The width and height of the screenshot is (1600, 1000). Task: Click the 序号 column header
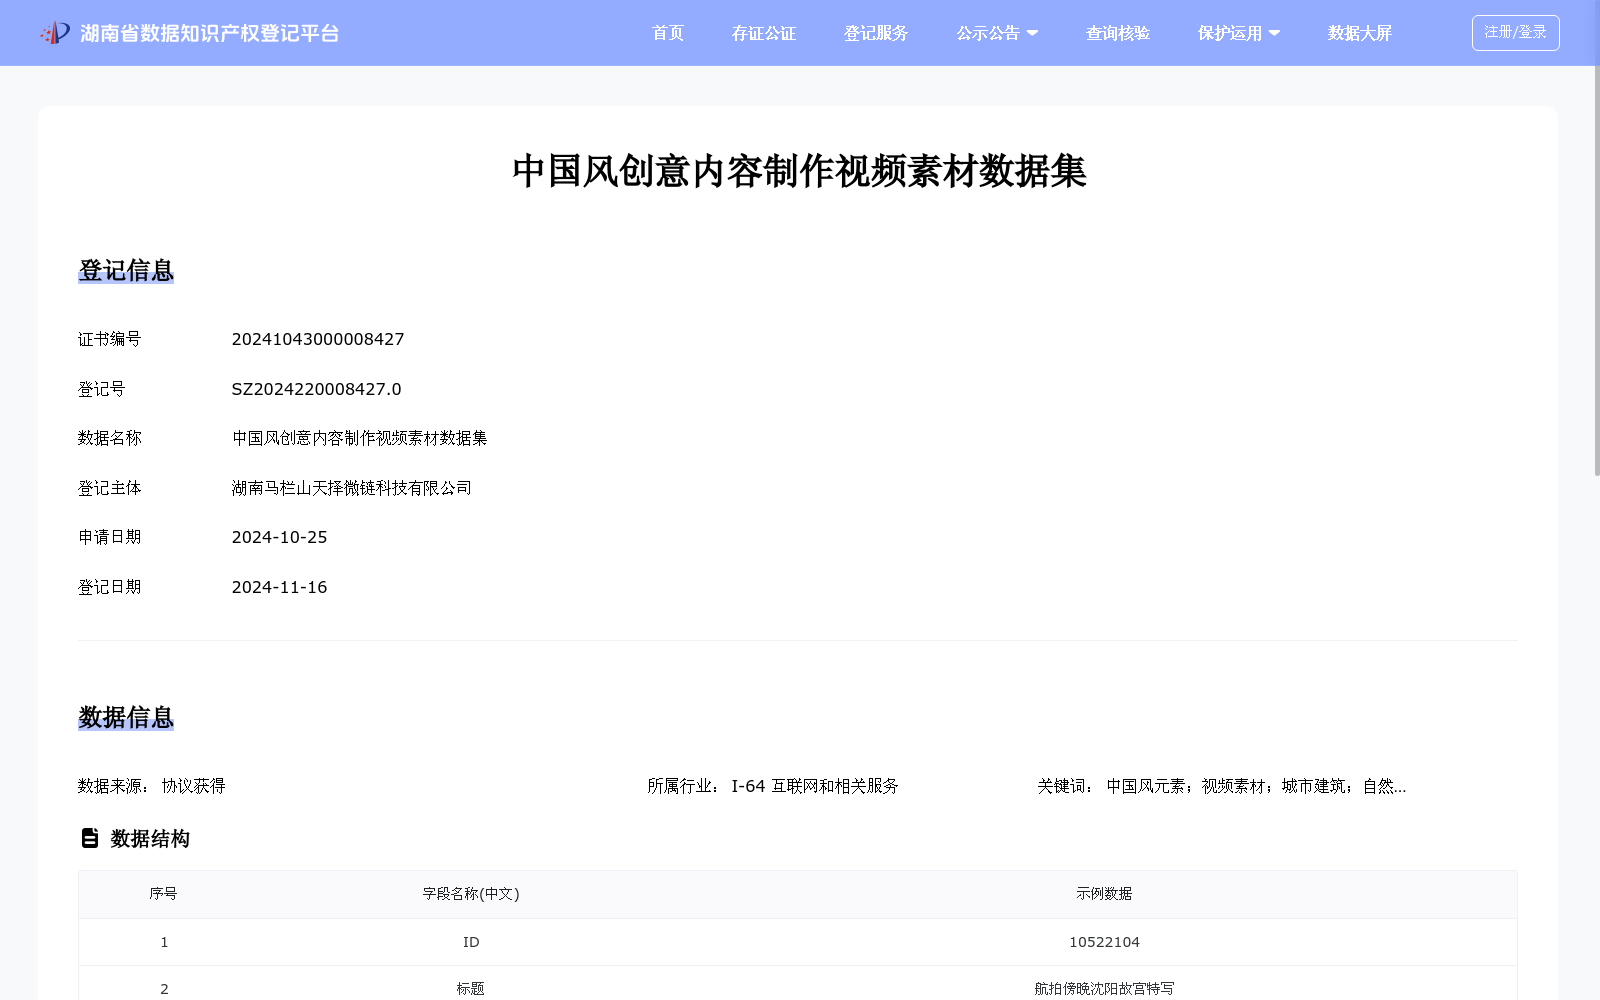tap(164, 894)
